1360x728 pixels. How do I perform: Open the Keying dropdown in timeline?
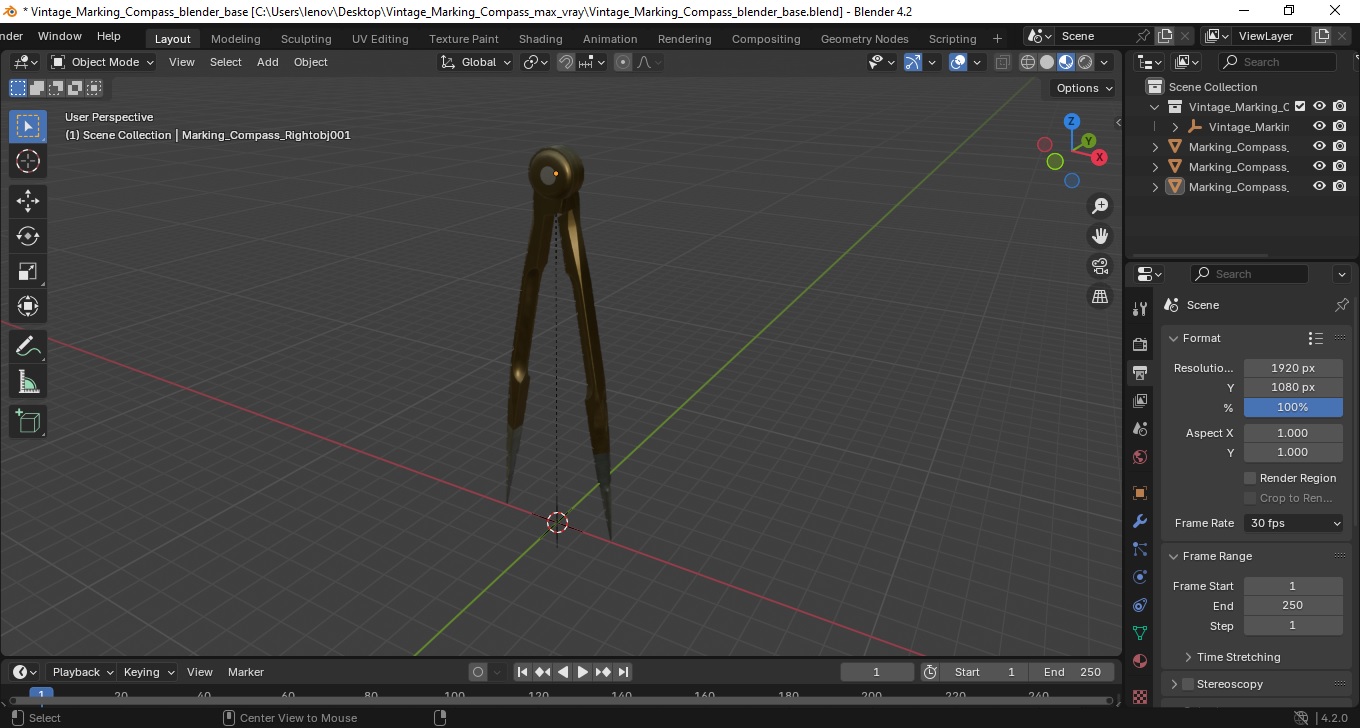[148, 672]
